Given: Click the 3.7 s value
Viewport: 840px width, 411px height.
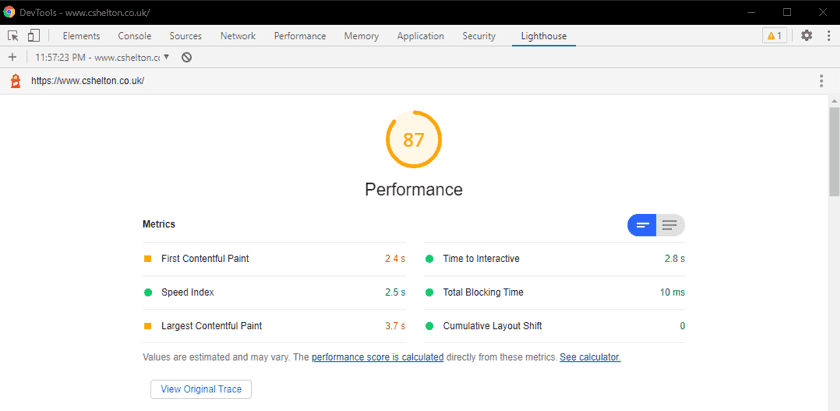Looking at the screenshot, I should point(395,326).
